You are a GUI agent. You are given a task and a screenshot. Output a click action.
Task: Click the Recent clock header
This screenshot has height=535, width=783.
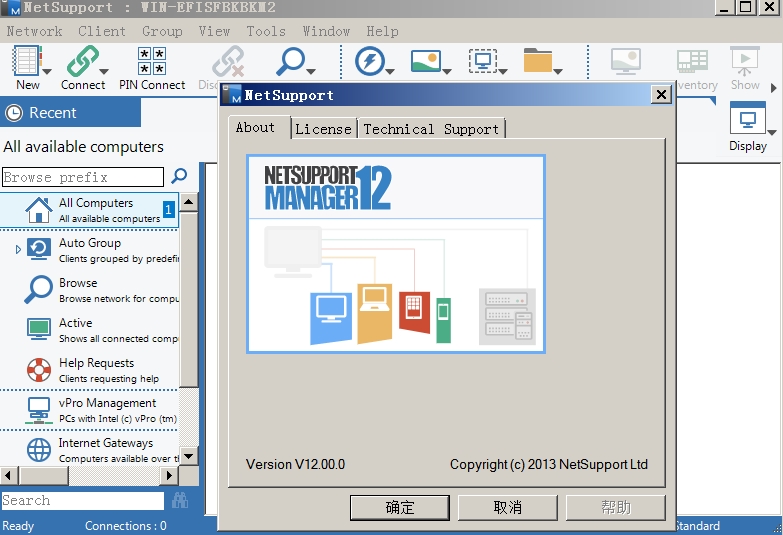click(70, 112)
